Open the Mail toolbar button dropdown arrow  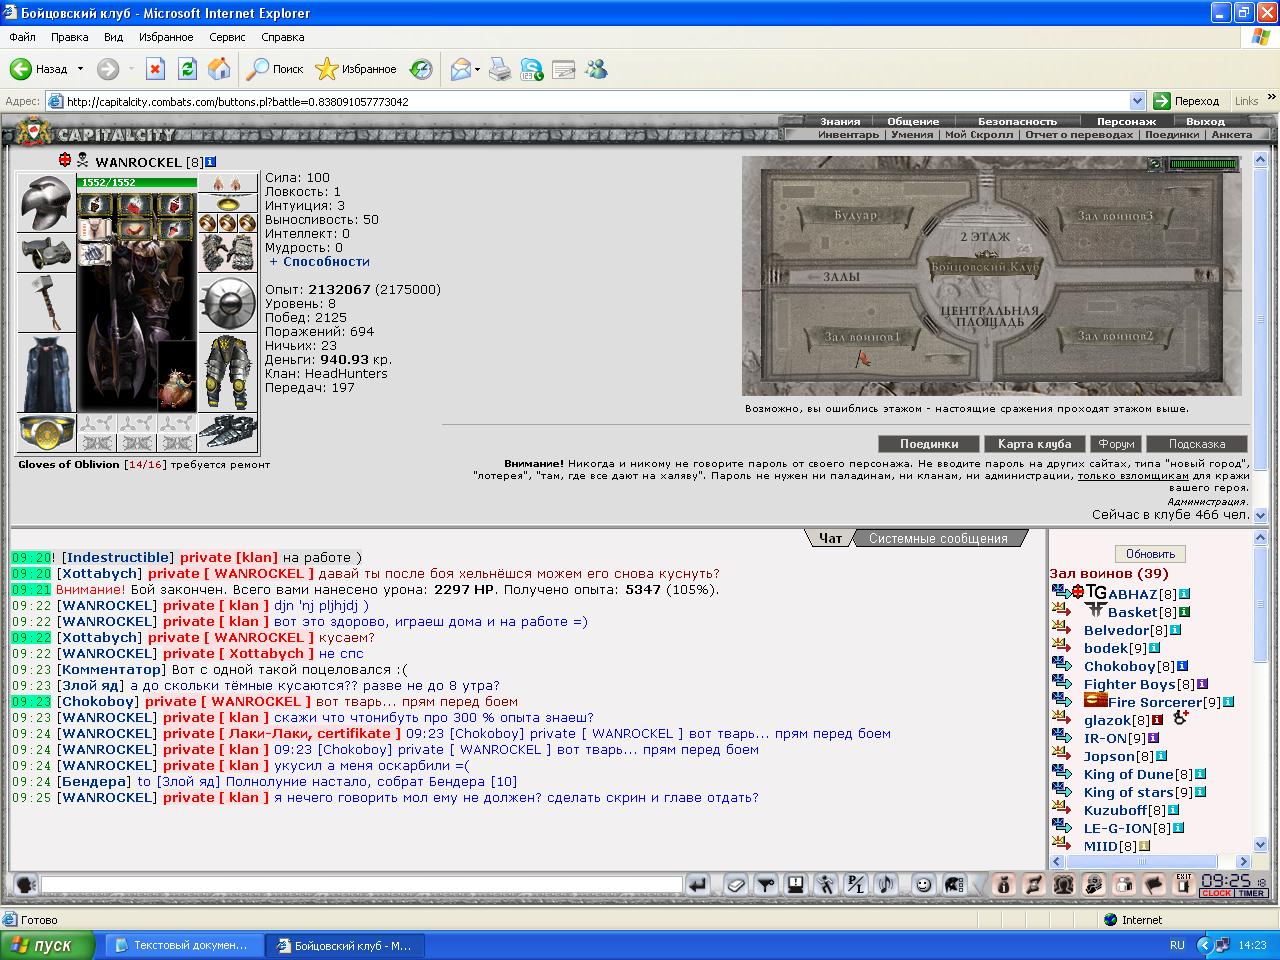point(477,70)
